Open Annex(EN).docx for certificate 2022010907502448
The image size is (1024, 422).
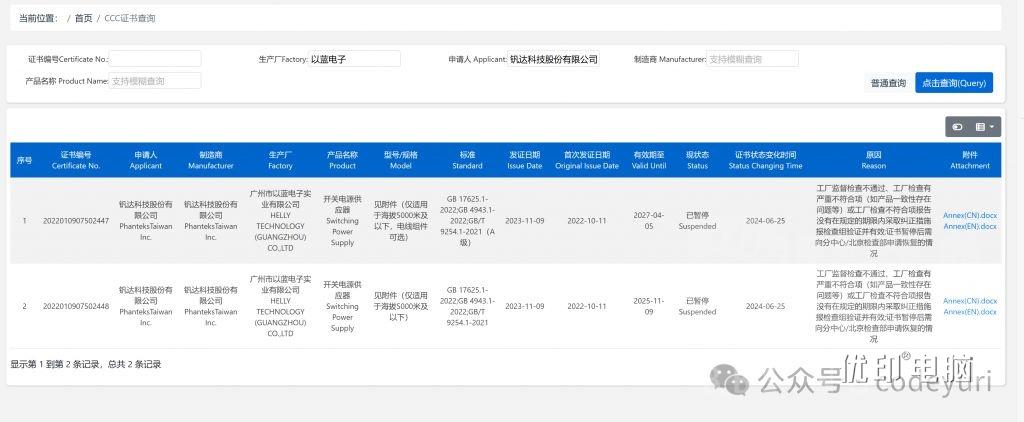coord(970,312)
